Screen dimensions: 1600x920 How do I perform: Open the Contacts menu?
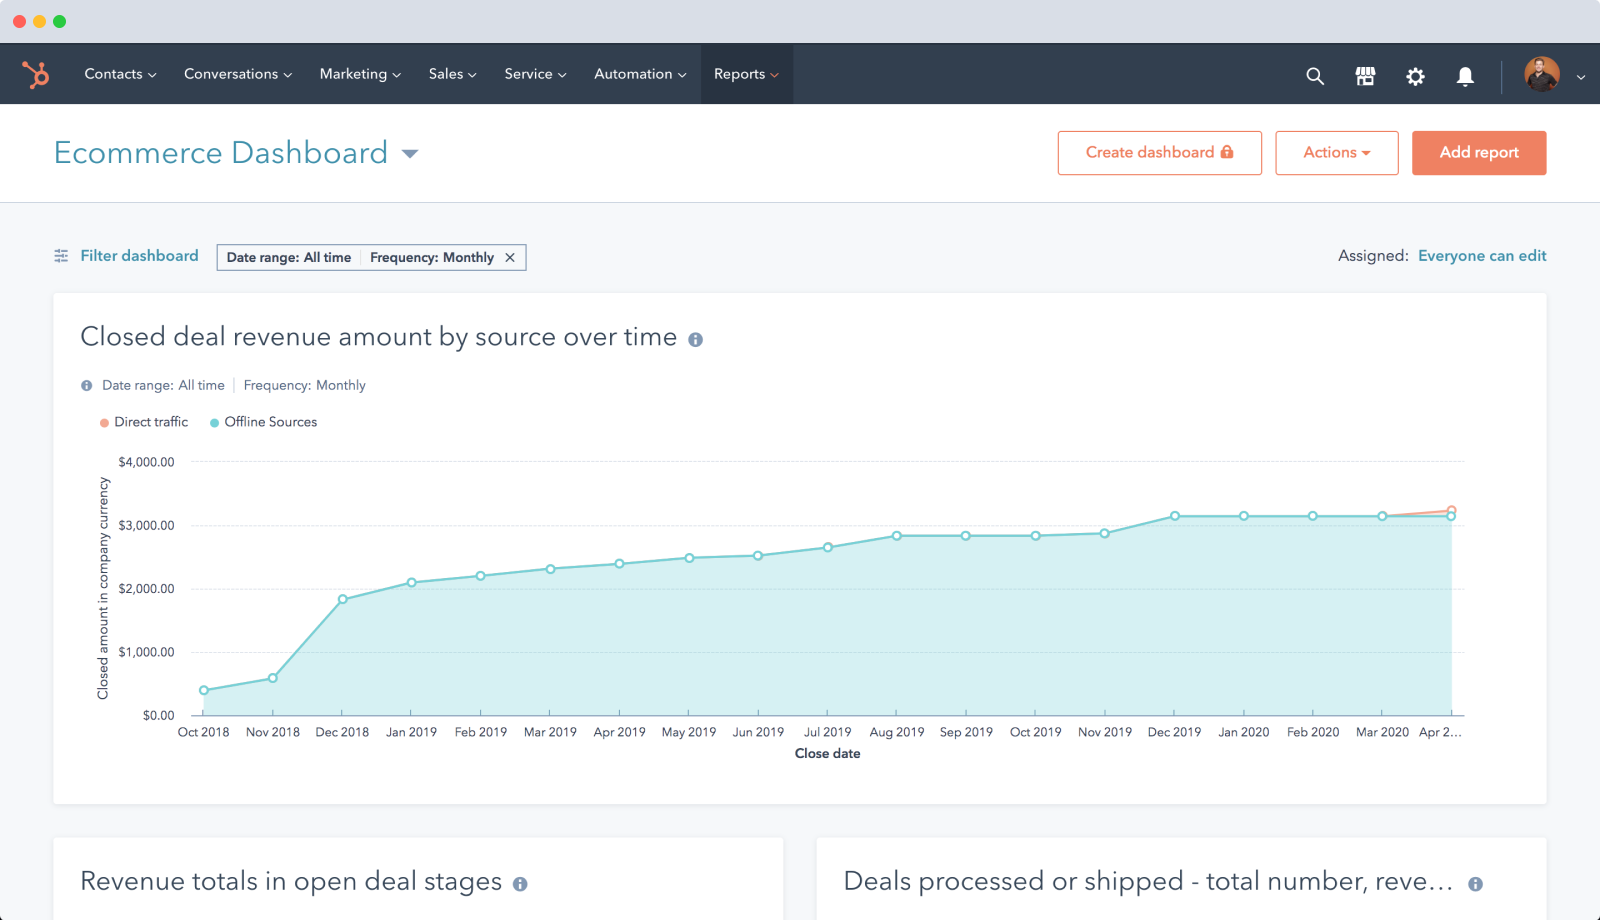click(120, 74)
